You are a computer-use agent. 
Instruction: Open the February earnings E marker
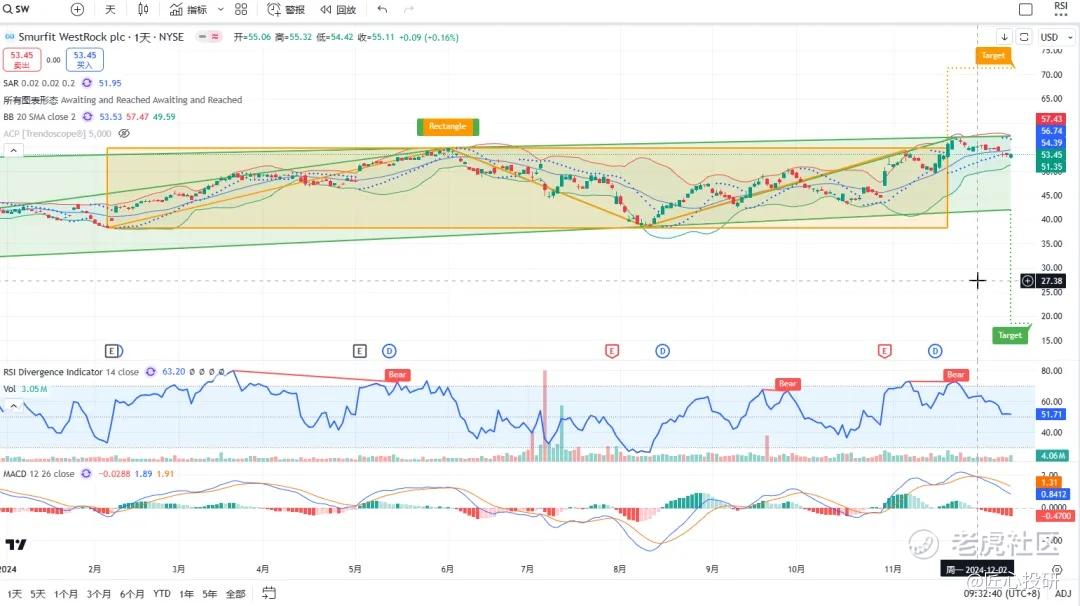pos(112,351)
